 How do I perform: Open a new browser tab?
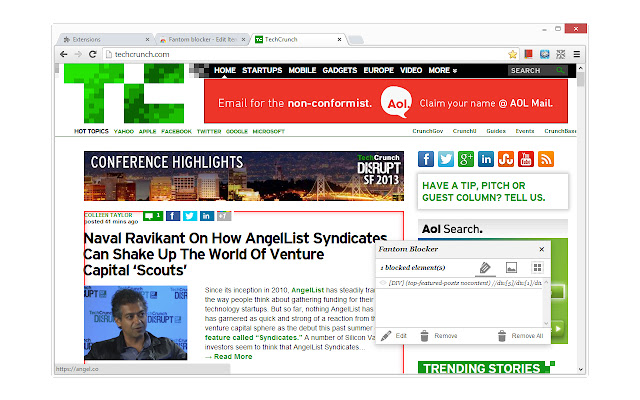pyautogui.click(x=356, y=40)
